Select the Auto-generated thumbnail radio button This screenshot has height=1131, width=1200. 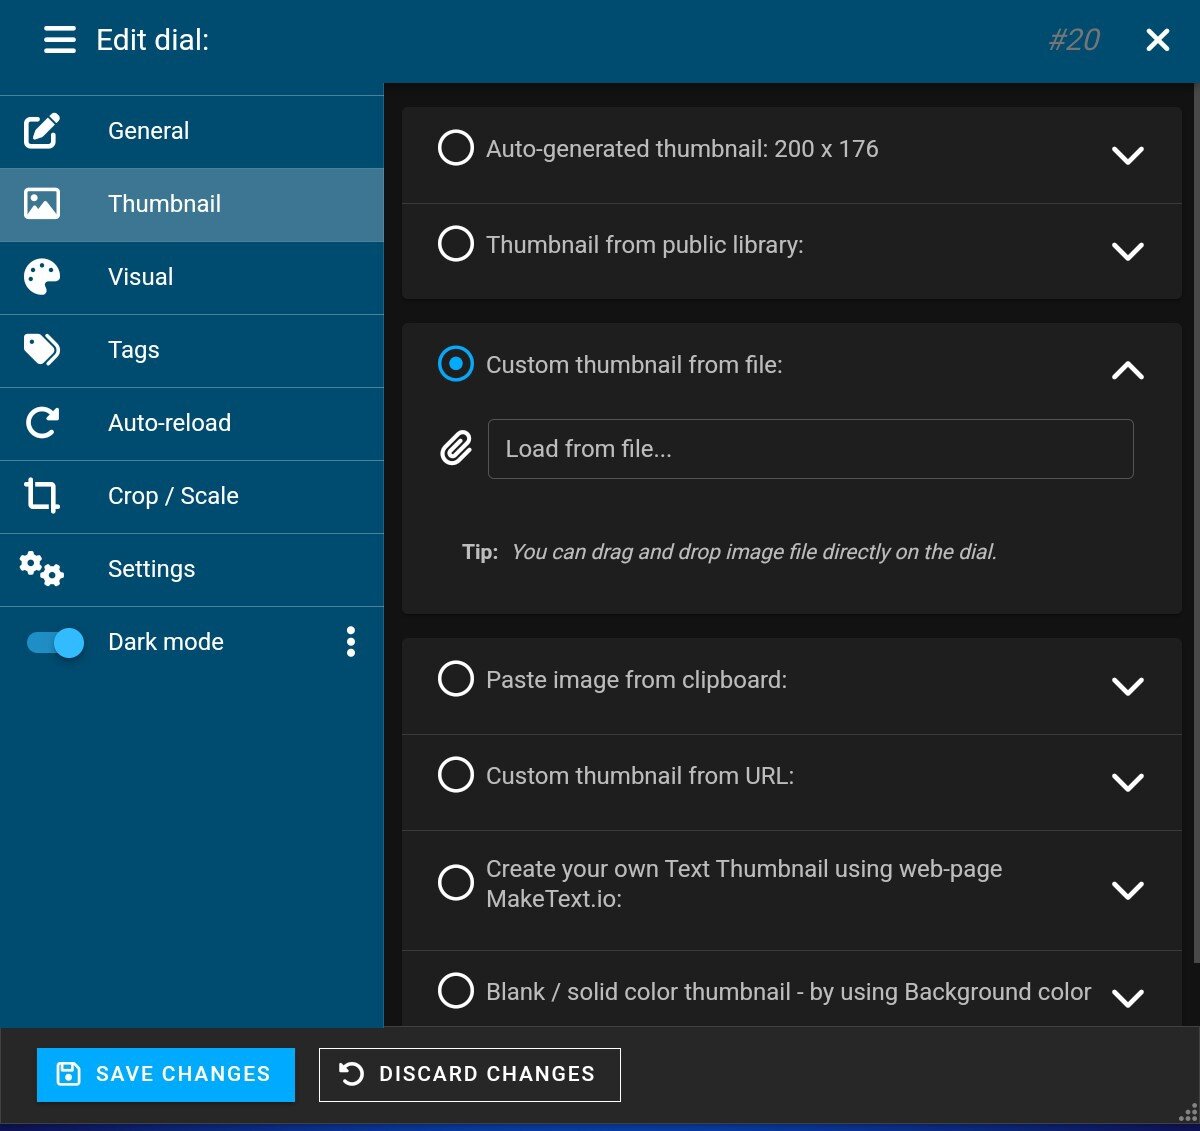pos(456,148)
